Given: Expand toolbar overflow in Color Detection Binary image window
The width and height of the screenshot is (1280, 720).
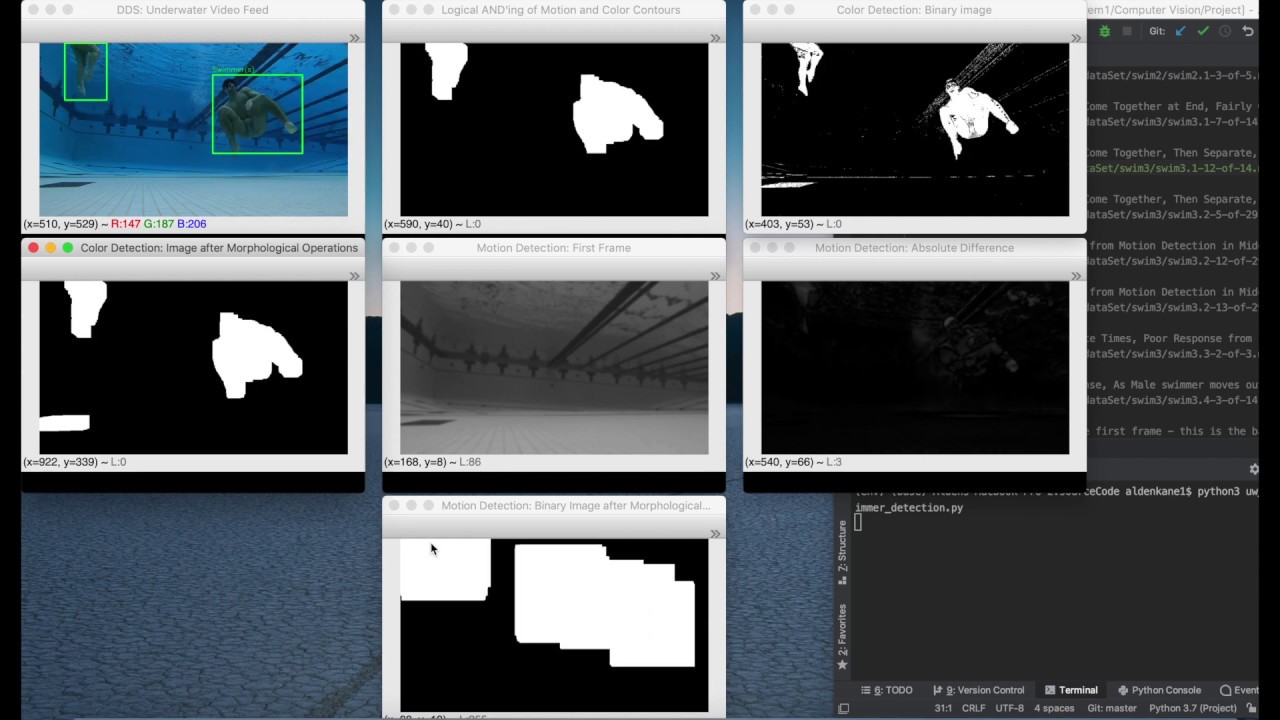Looking at the screenshot, I should (x=1076, y=38).
